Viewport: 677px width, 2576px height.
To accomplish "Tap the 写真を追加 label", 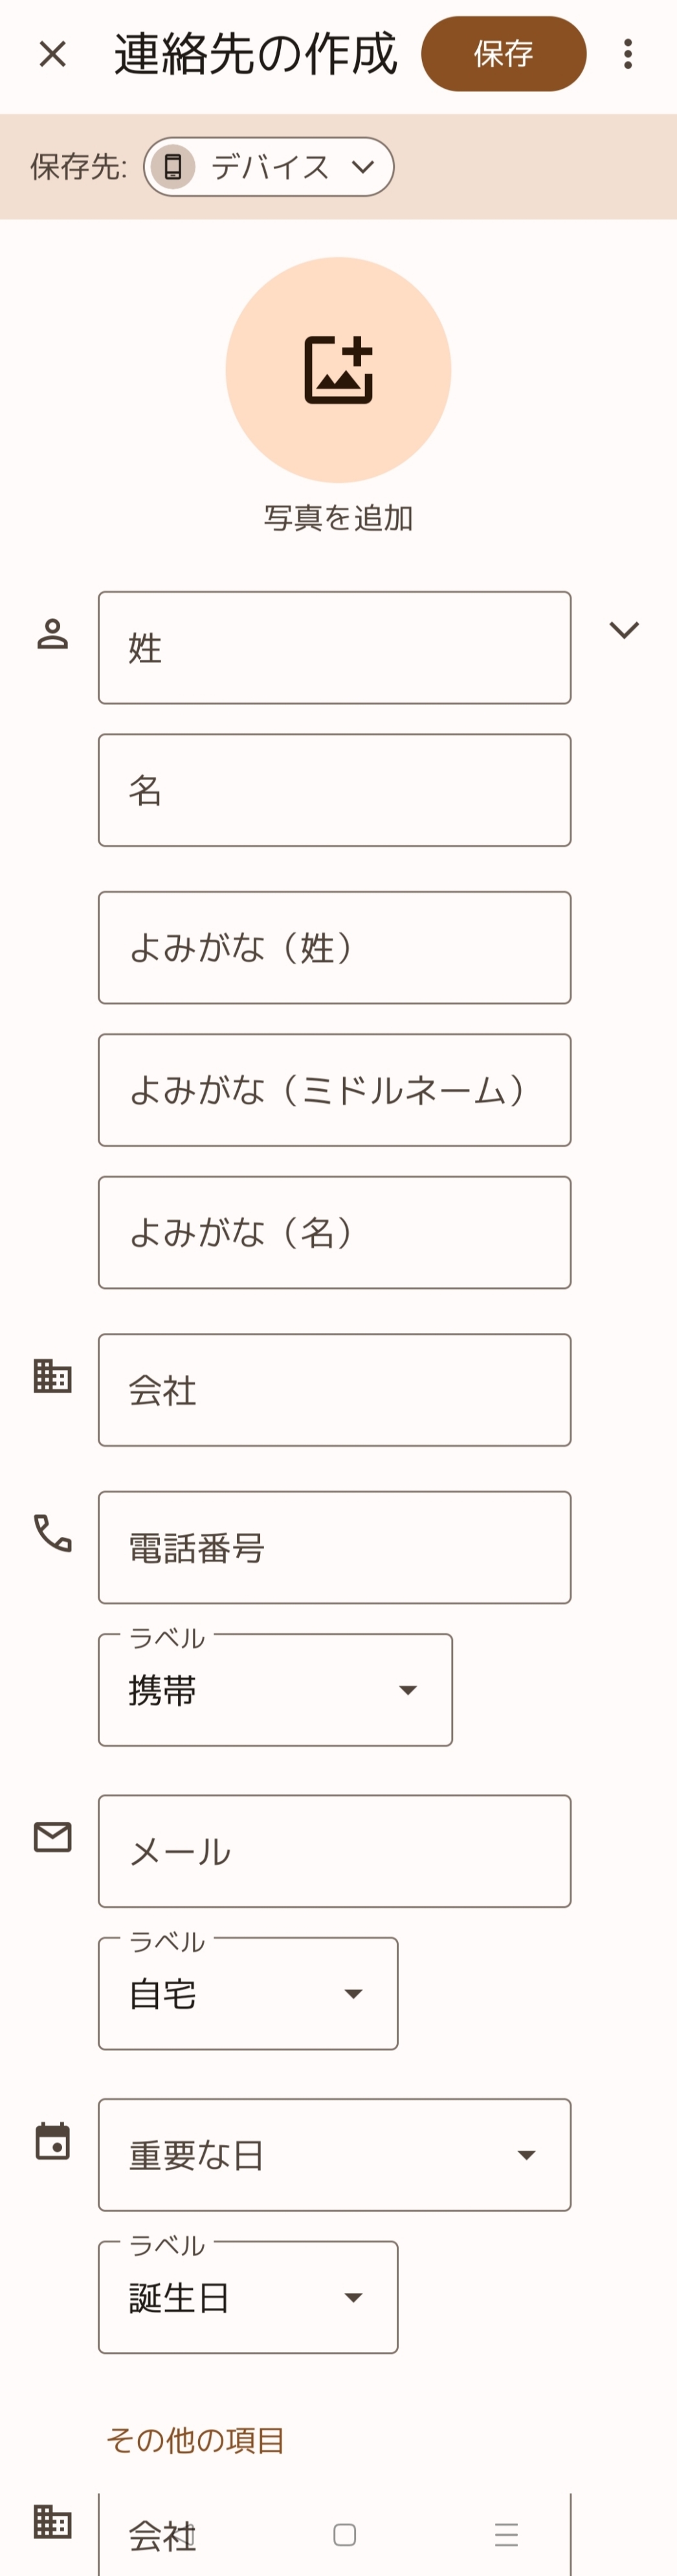I will point(338,518).
